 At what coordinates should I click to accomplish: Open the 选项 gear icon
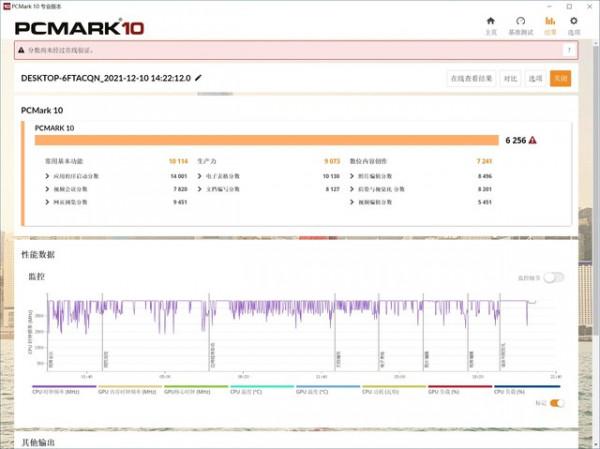coord(573,24)
